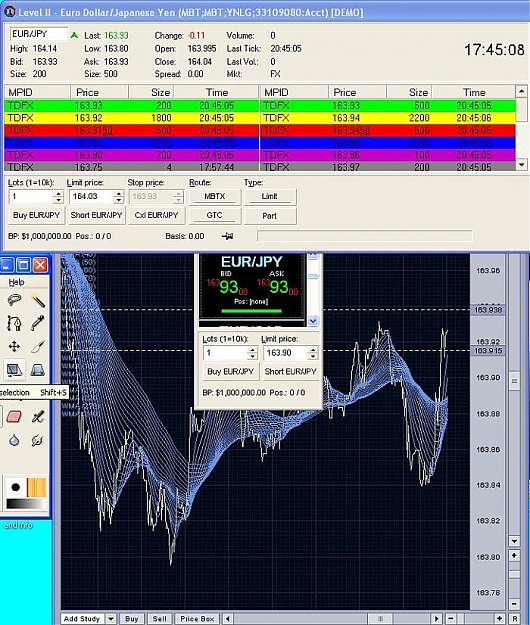
Task: Toggle the Price Box button
Action: [x=197, y=619]
